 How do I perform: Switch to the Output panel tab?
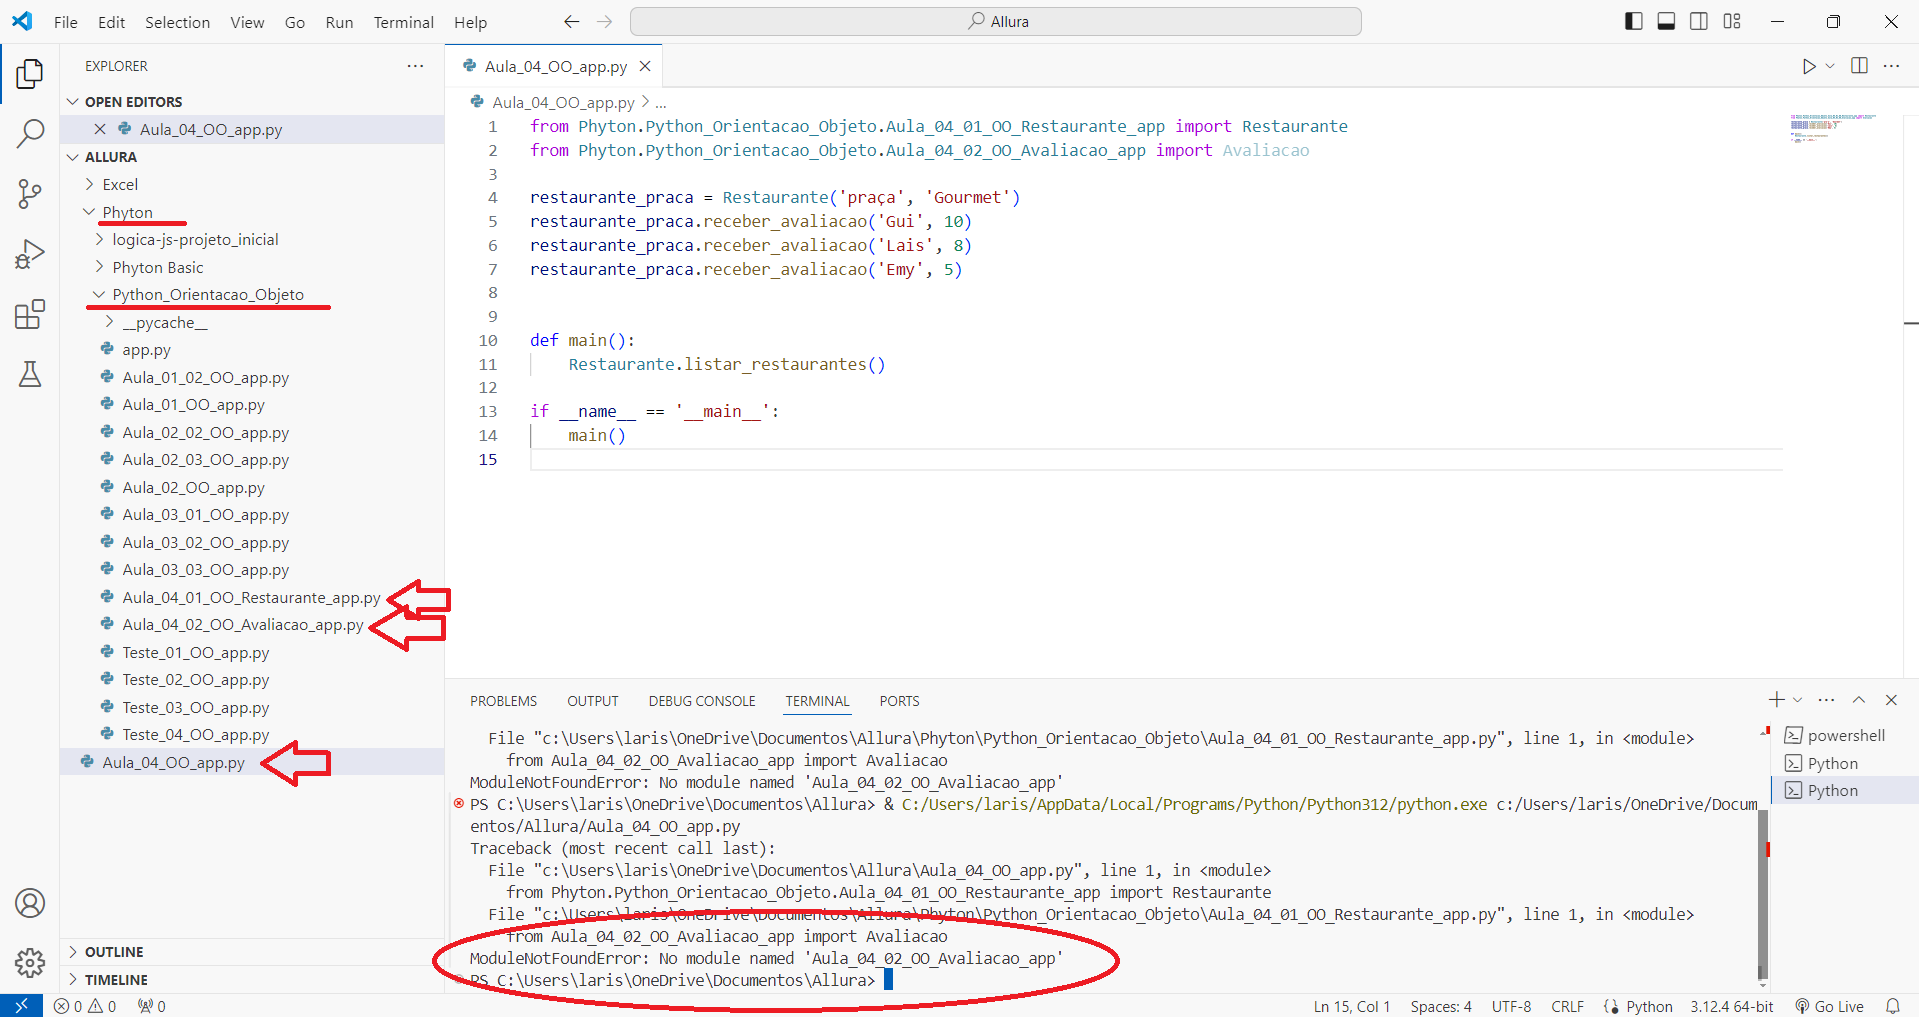[593, 701]
